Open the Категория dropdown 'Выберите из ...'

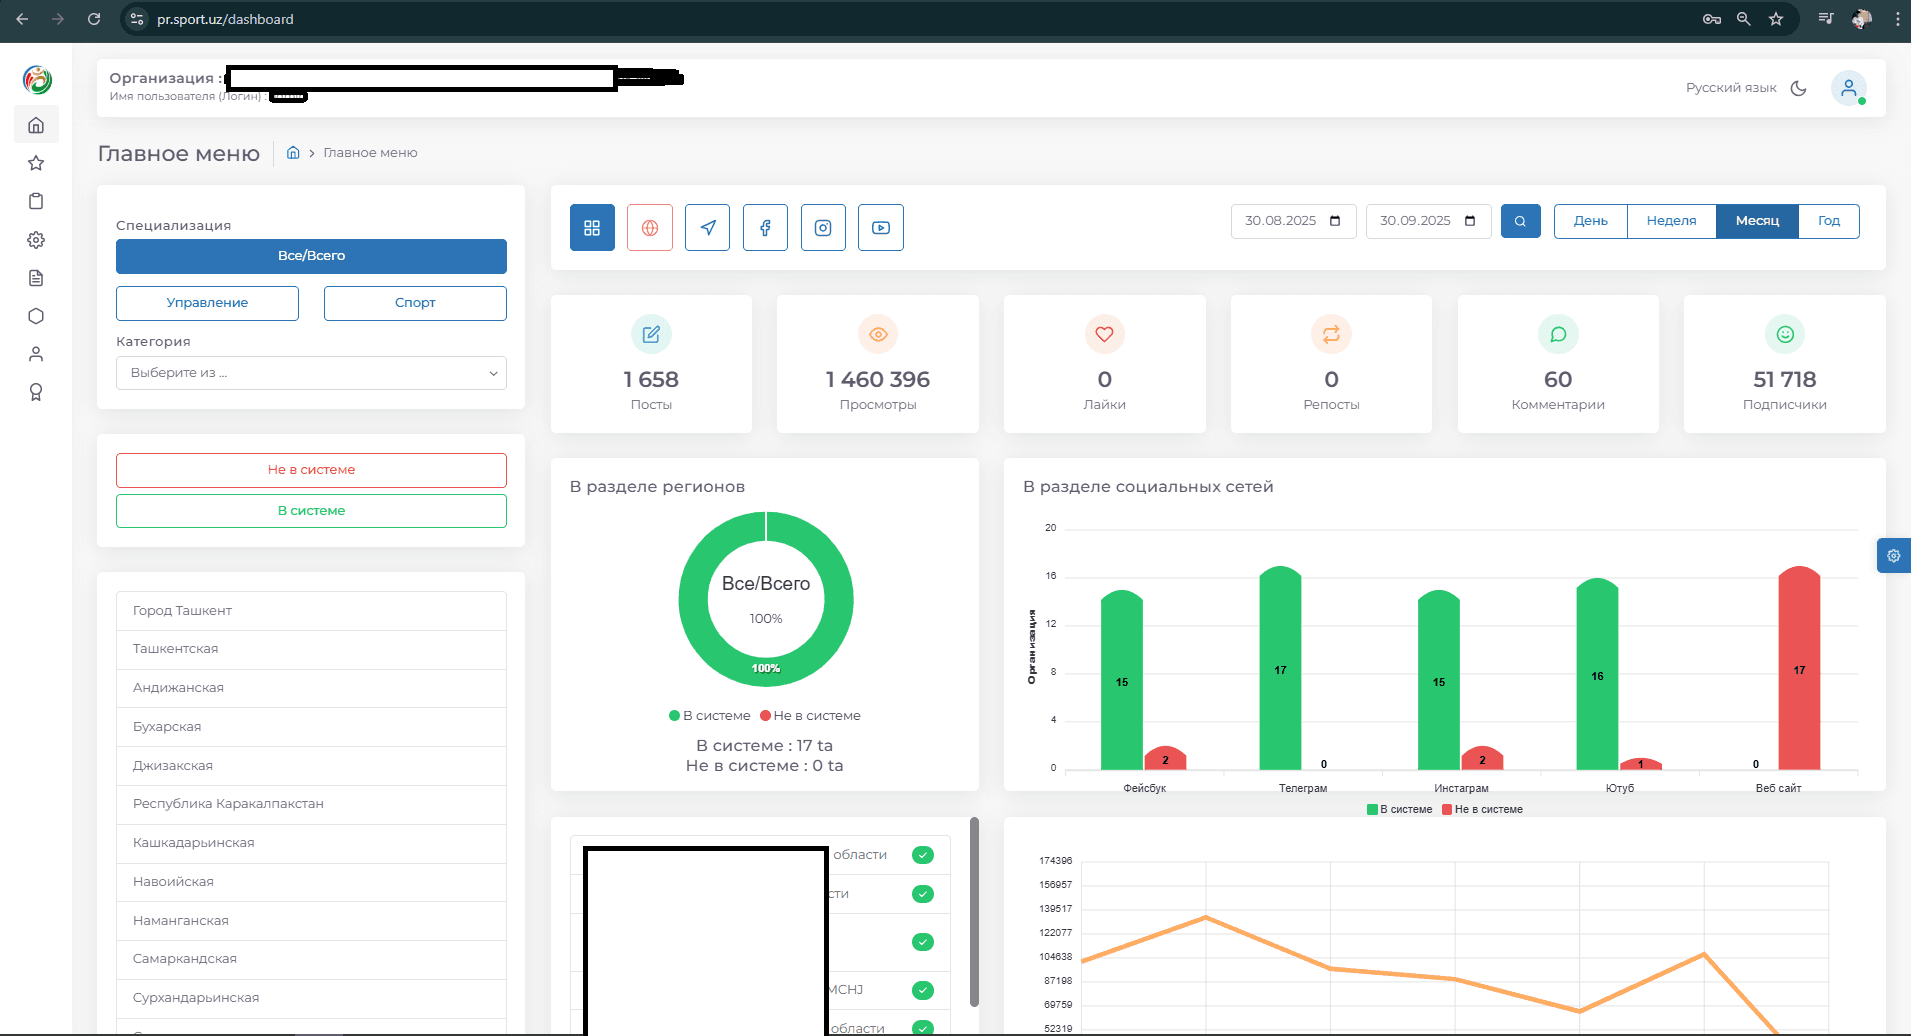click(311, 373)
